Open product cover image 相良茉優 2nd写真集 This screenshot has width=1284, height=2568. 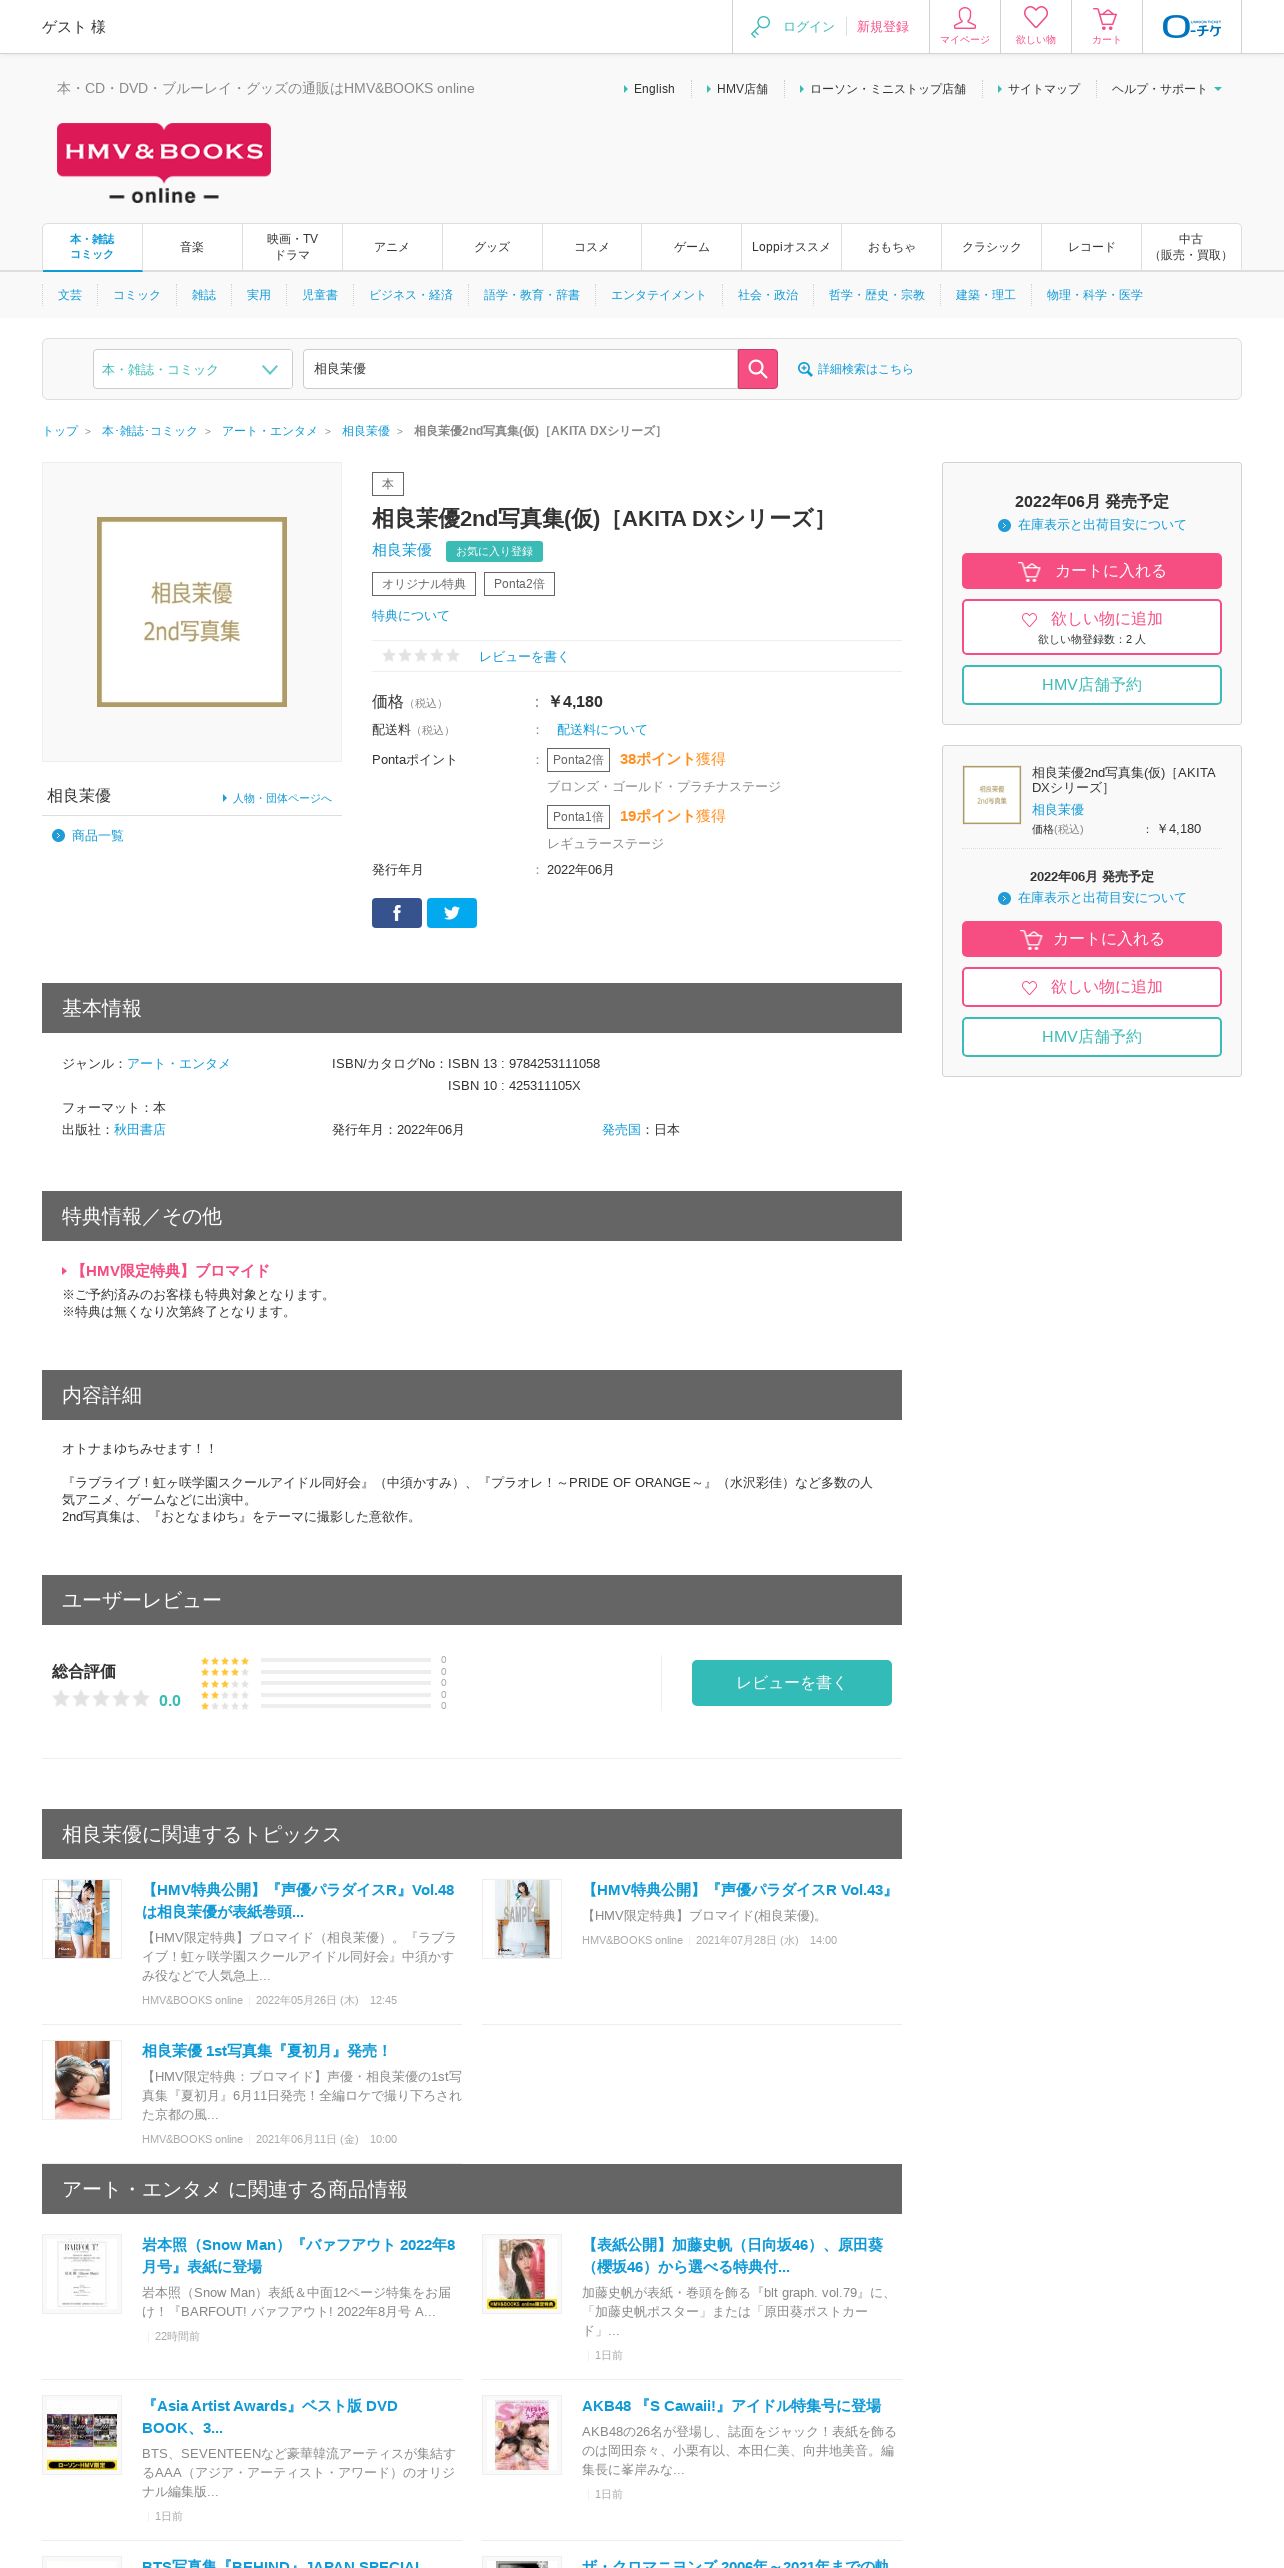coord(192,612)
